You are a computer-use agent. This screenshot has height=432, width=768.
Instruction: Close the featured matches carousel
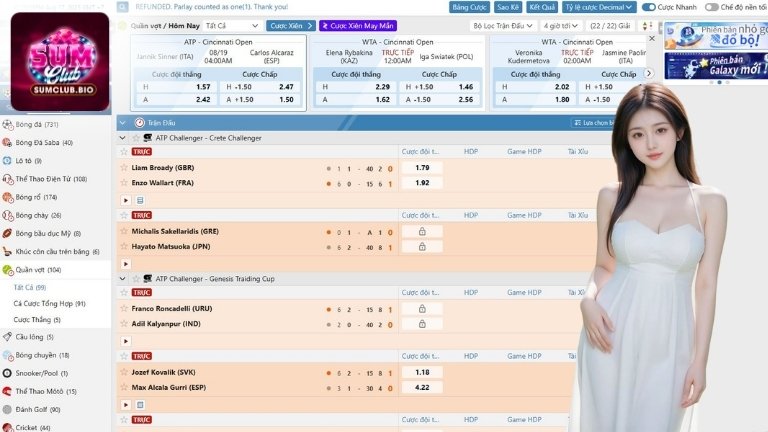pyautogui.click(x=652, y=38)
